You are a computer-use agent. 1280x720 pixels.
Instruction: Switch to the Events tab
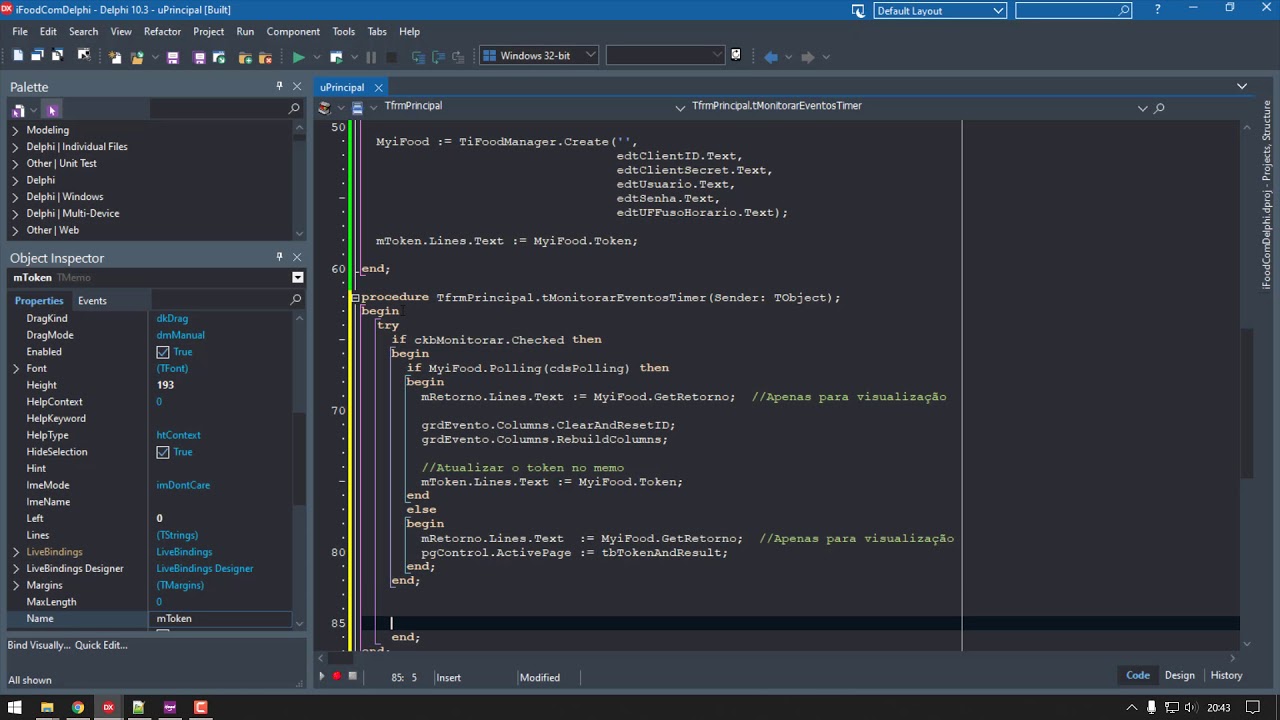tap(92, 300)
